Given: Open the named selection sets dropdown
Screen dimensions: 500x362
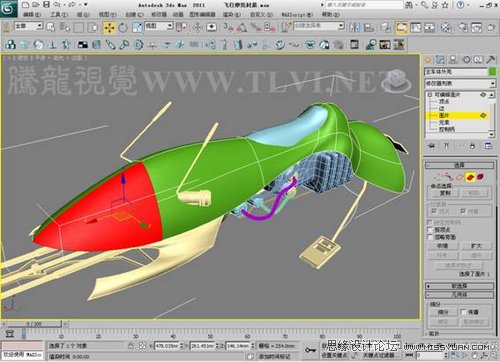Looking at the screenshot, I should [x=318, y=26].
